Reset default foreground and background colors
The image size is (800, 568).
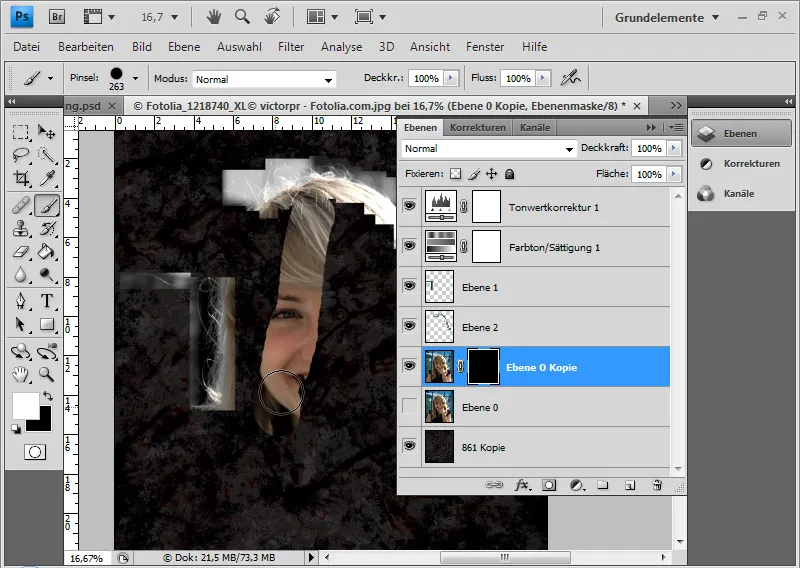[x=16, y=429]
